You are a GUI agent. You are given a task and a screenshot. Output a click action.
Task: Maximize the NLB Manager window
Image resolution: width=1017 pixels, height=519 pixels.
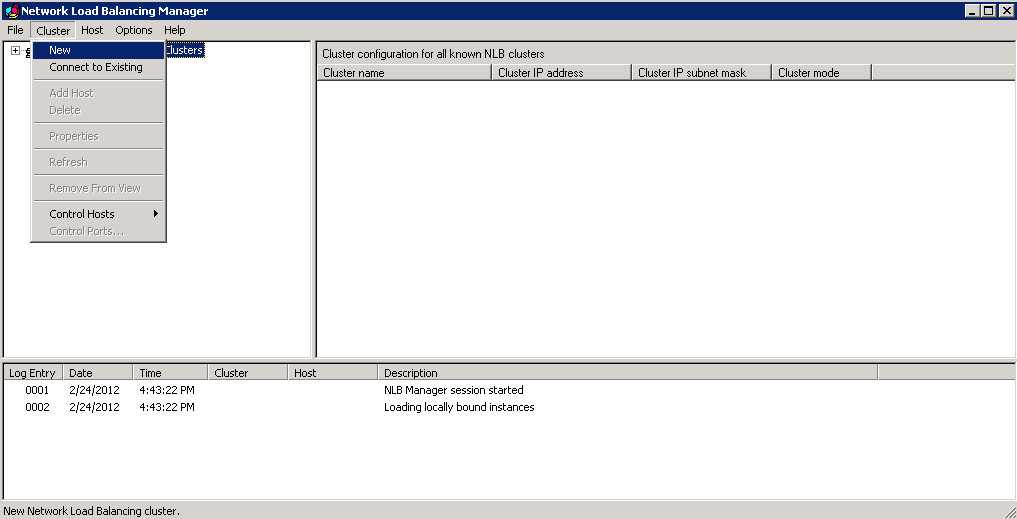click(x=987, y=11)
